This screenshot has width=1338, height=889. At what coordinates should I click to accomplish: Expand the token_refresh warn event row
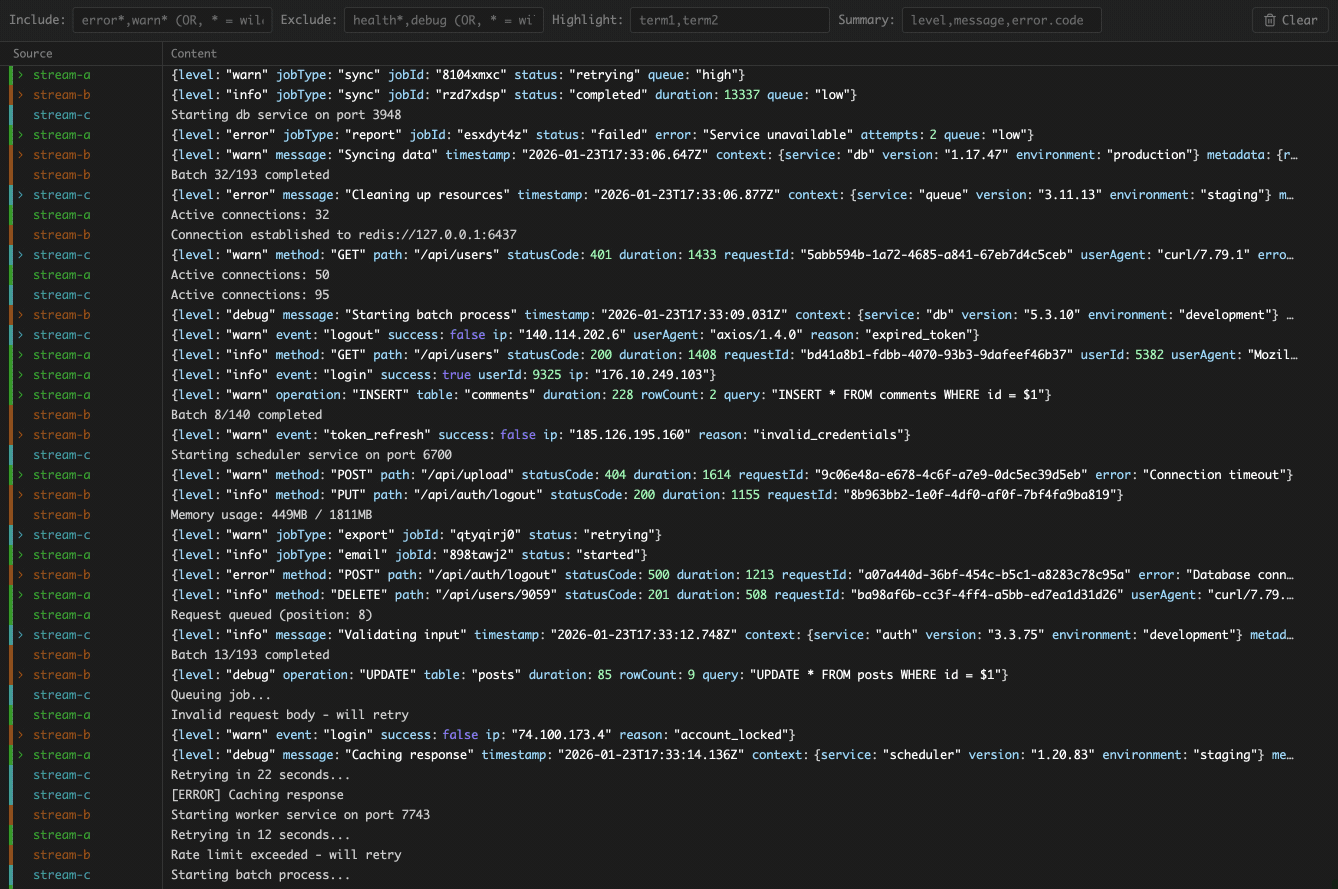point(19,434)
